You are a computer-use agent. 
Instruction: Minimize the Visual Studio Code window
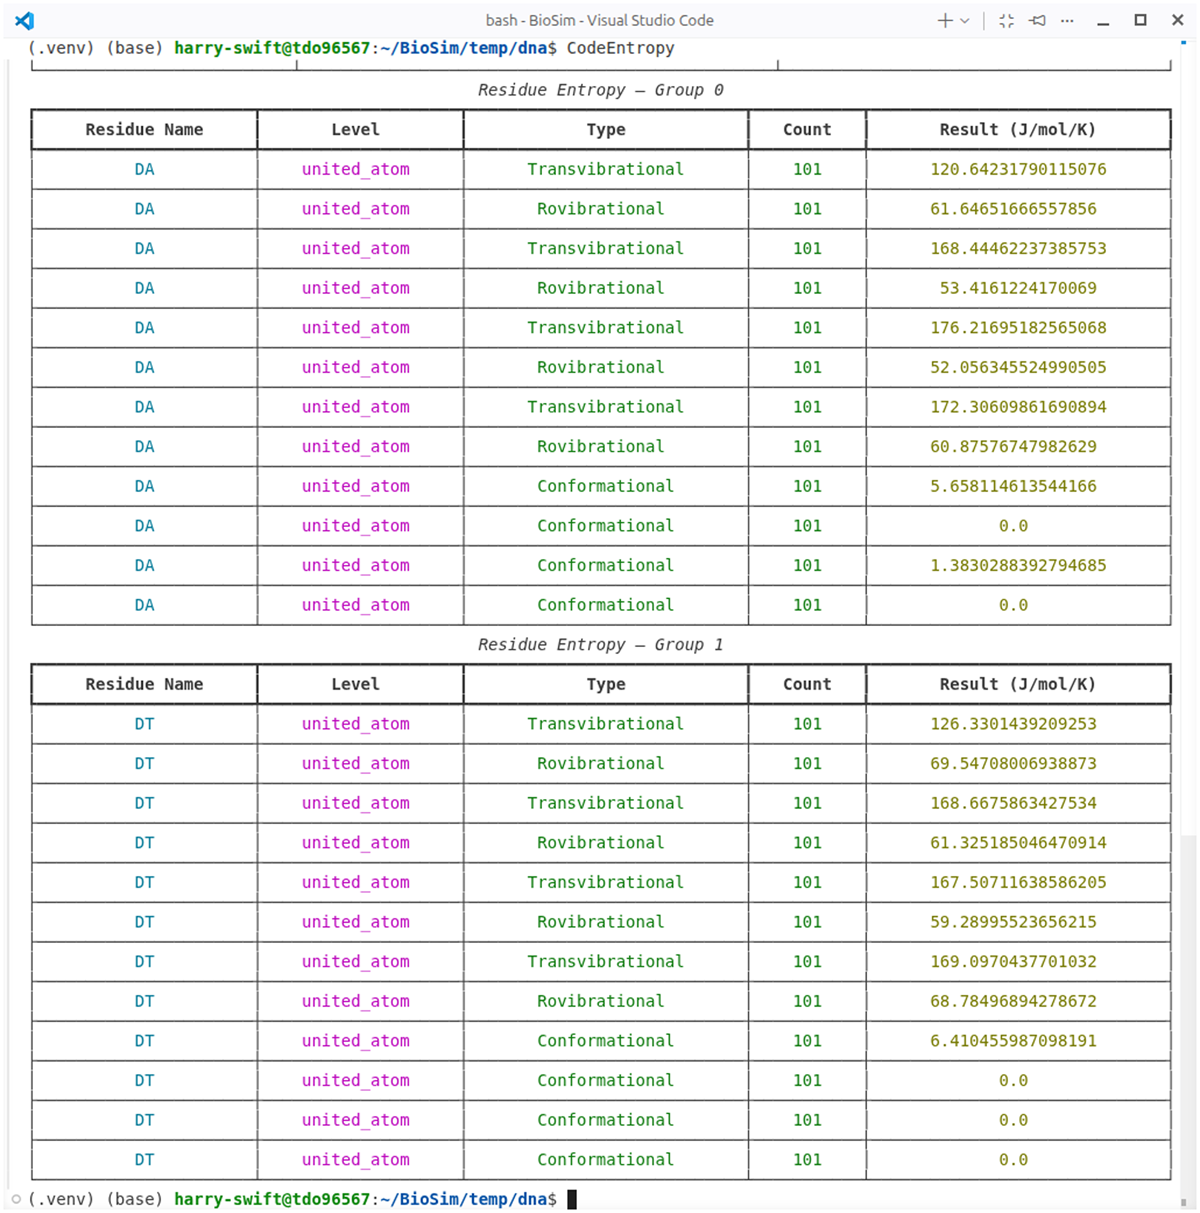tap(1103, 21)
